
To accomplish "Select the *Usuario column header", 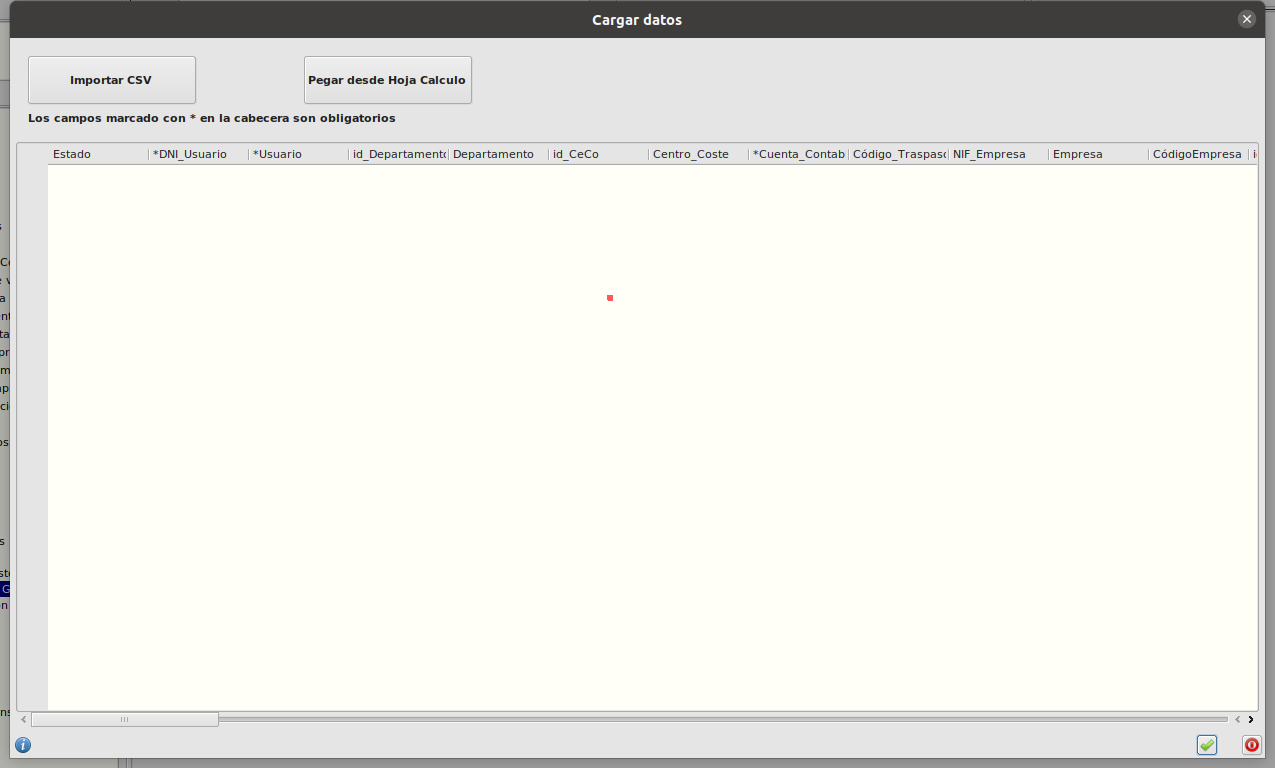I will pyautogui.click(x=298, y=154).
